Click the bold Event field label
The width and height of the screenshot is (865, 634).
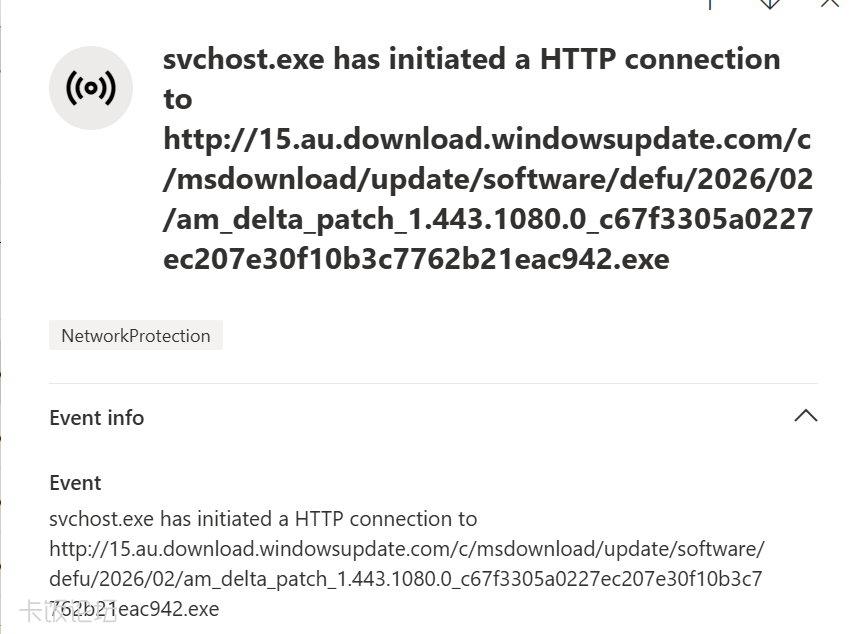[75, 483]
